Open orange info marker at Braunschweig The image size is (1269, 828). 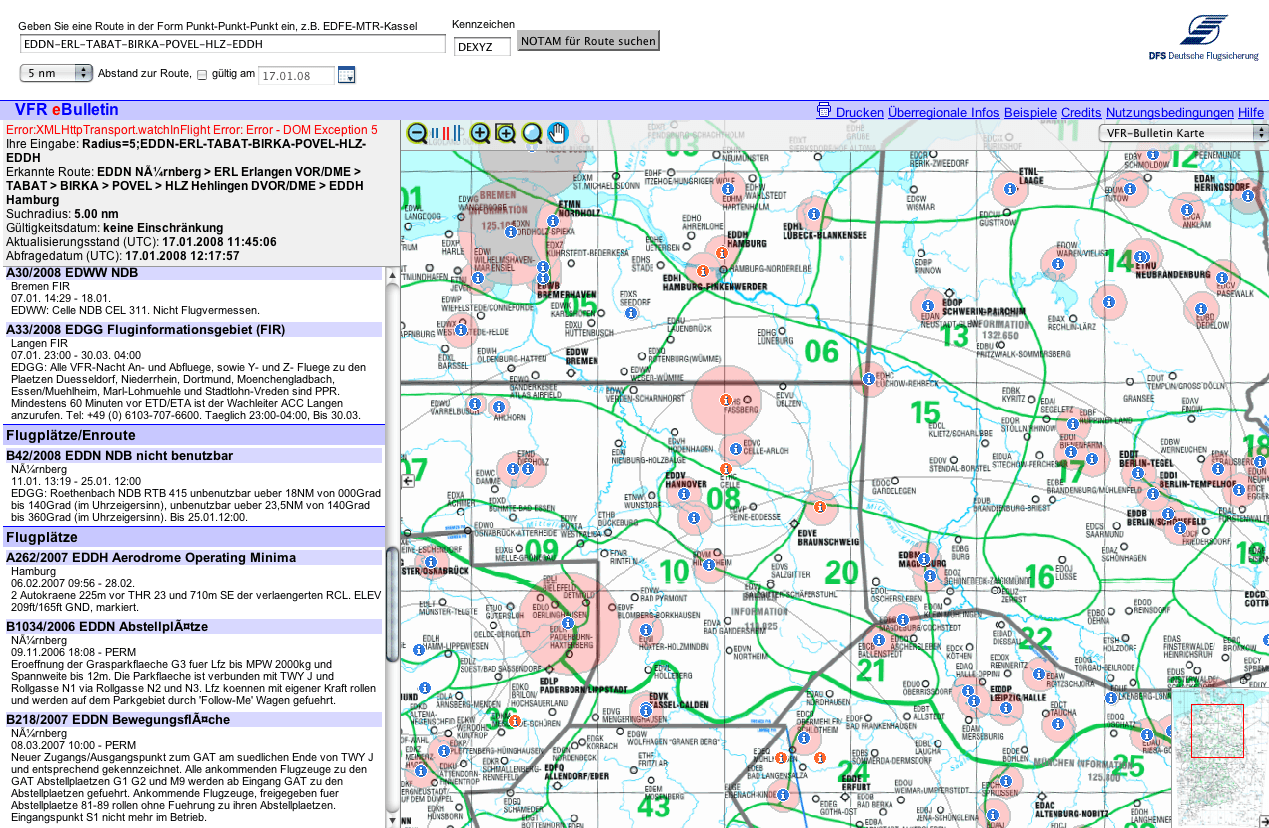point(820,507)
